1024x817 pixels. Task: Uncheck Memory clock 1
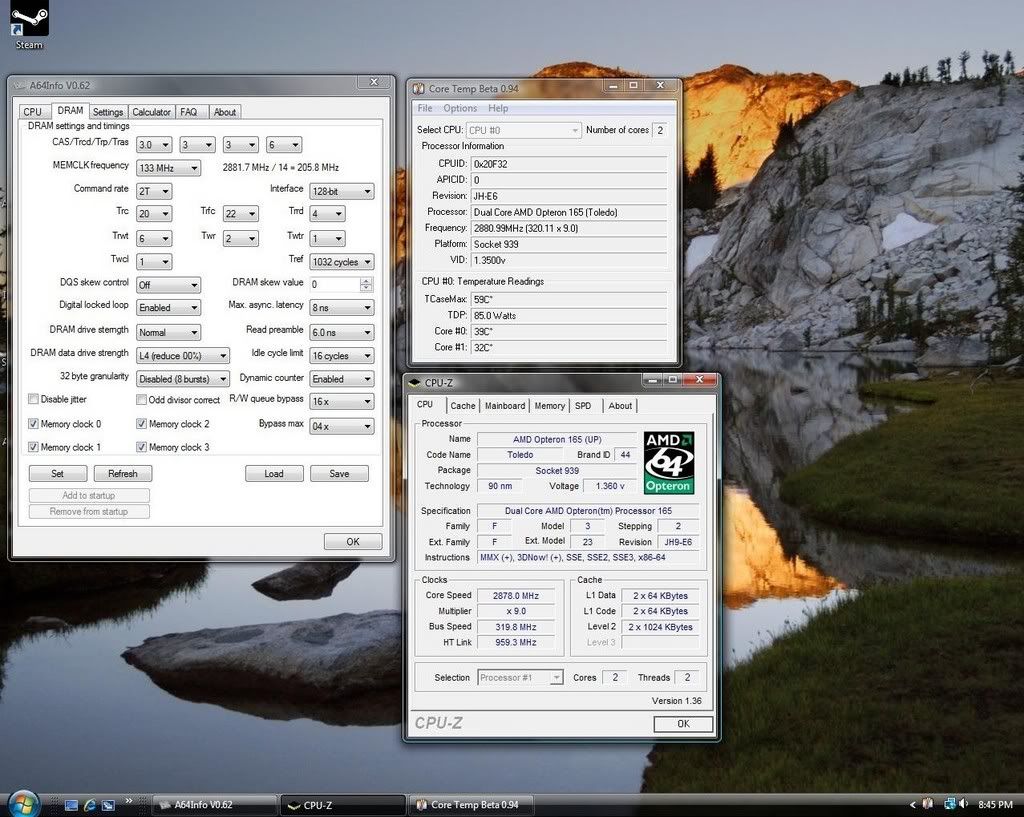coord(33,447)
